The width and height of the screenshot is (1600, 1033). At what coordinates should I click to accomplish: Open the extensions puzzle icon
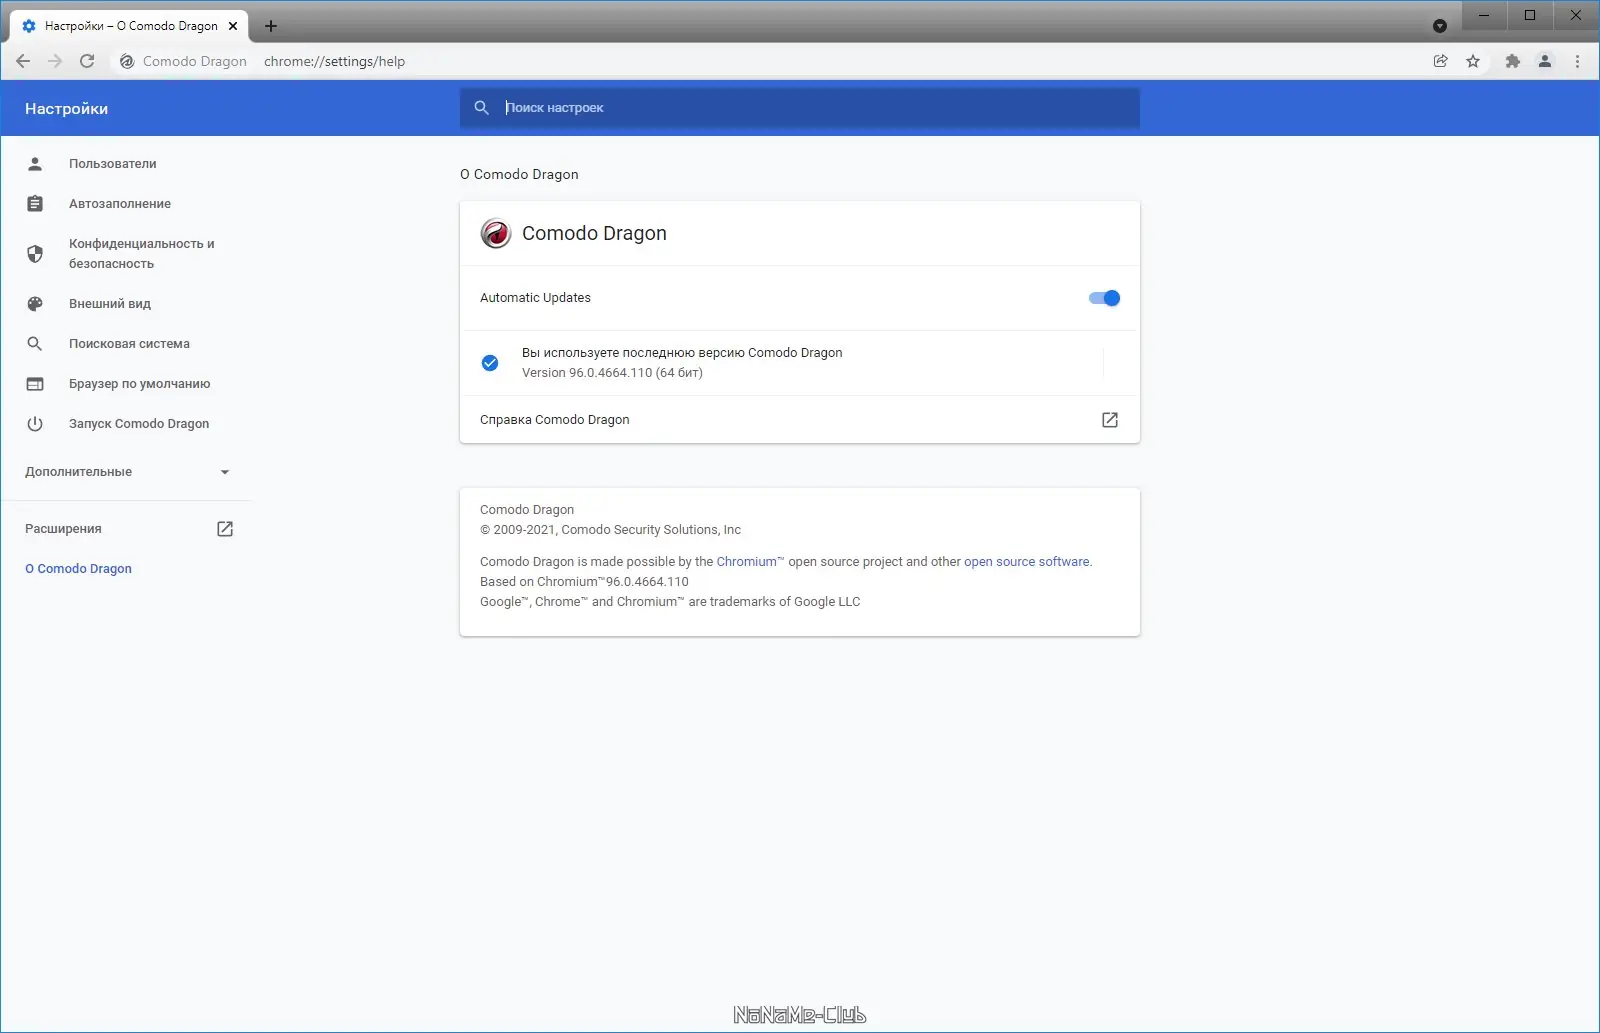[1513, 61]
